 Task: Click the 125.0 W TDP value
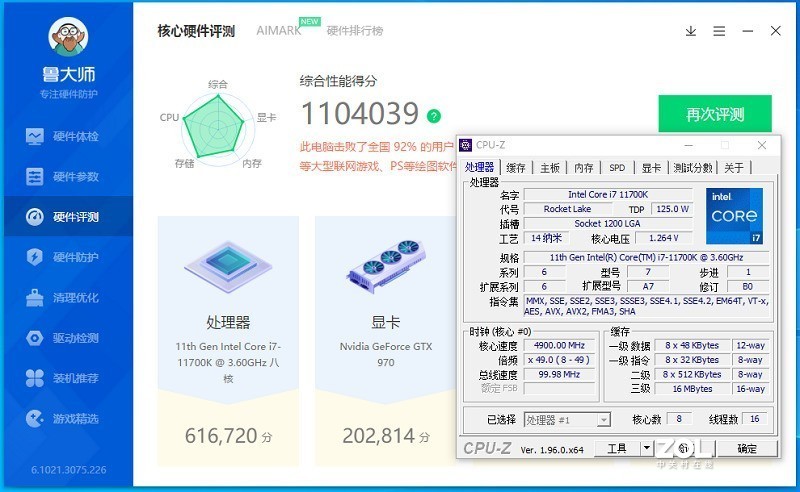click(672, 209)
